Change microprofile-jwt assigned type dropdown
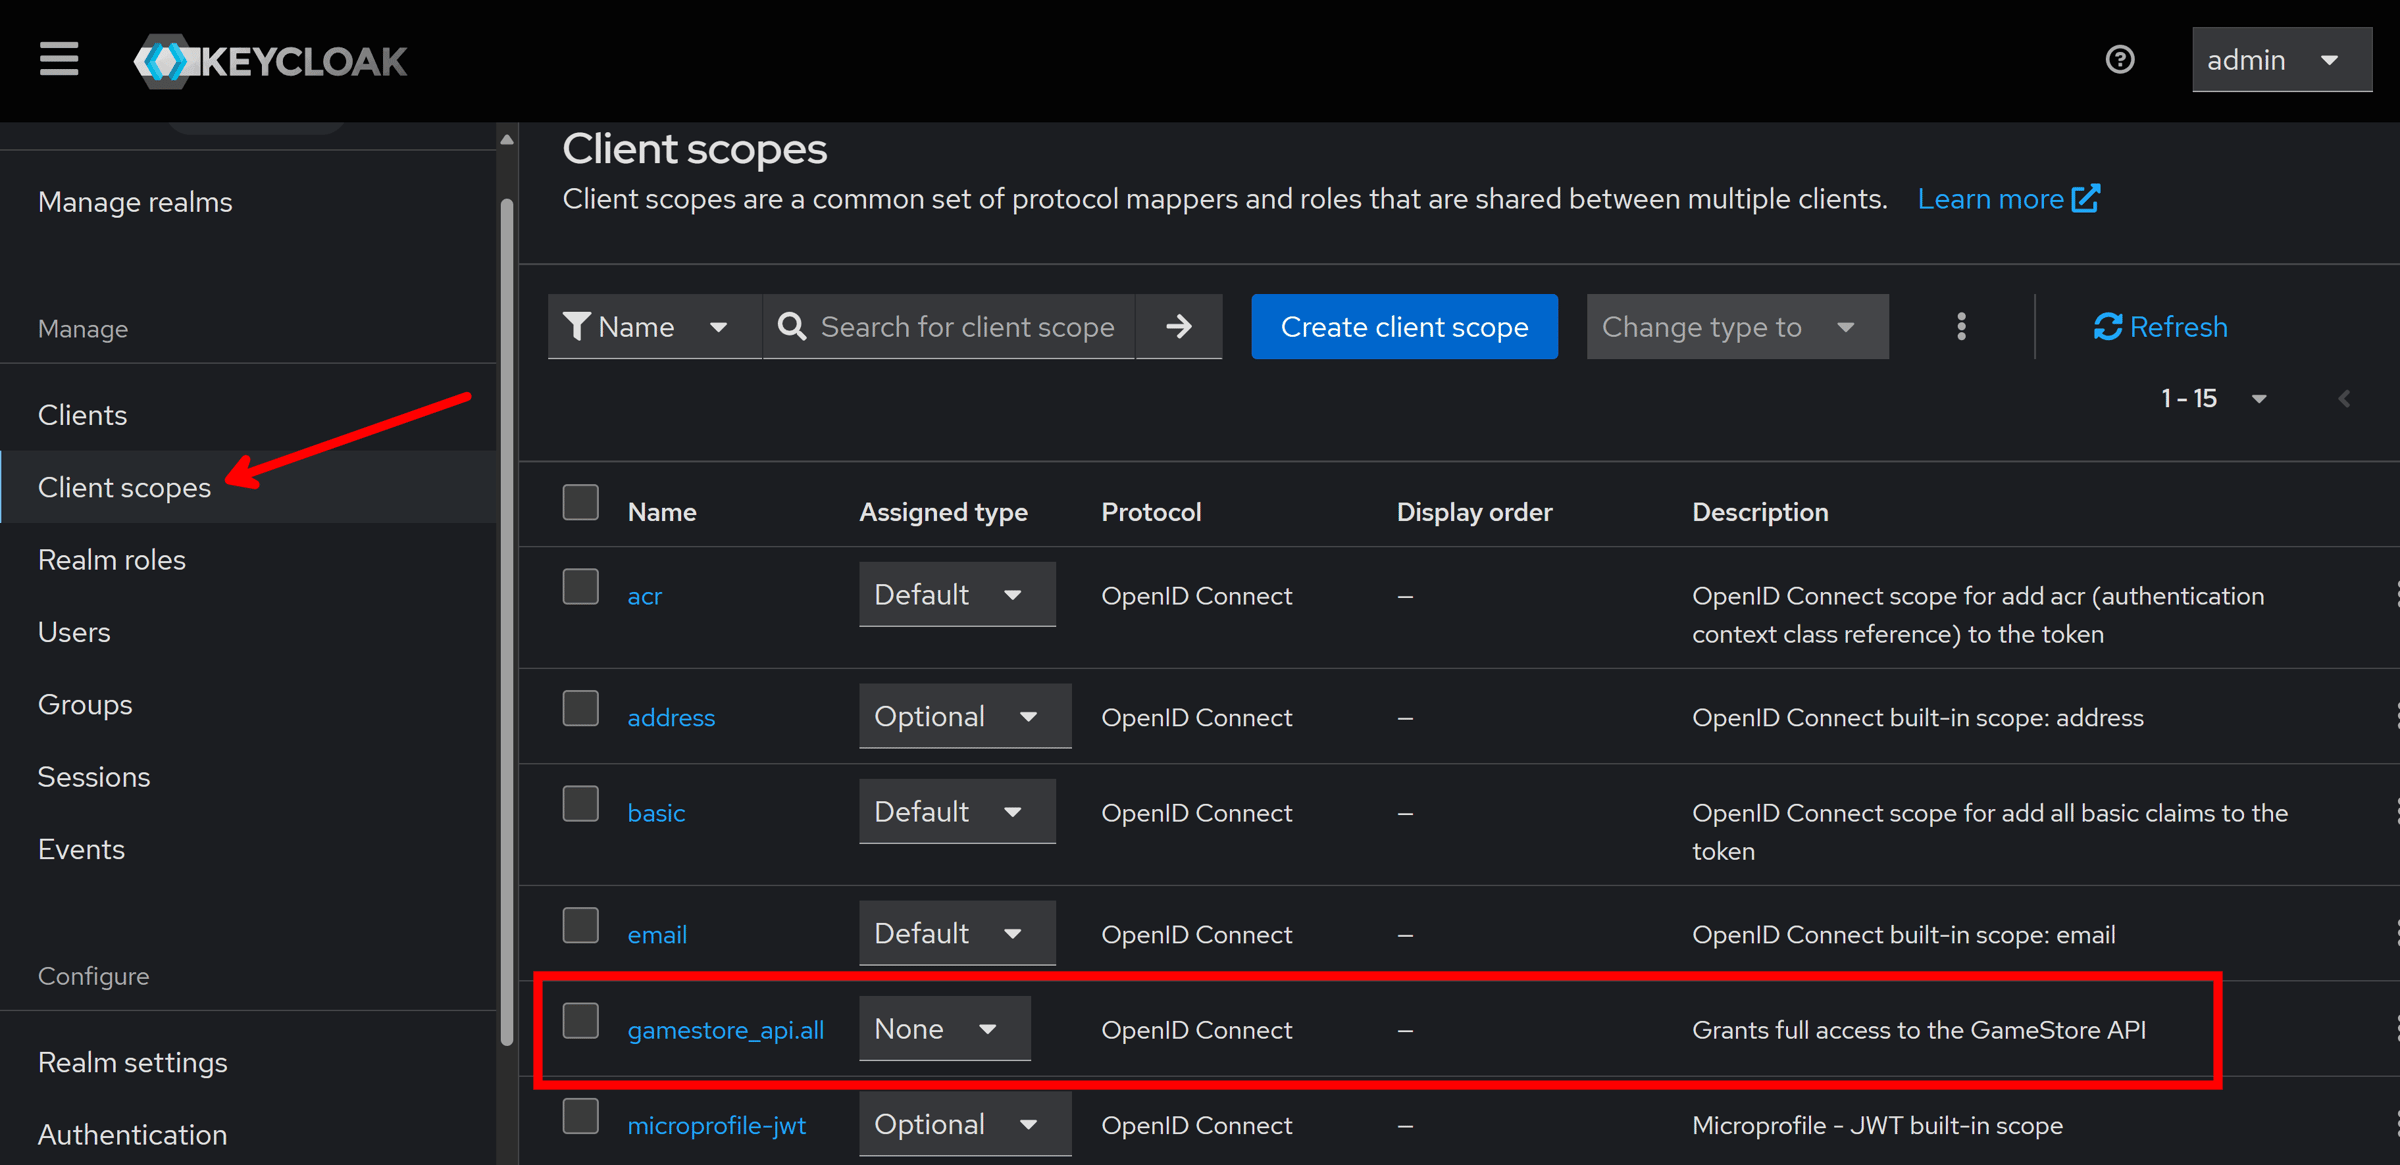2400x1165 pixels. click(965, 1124)
